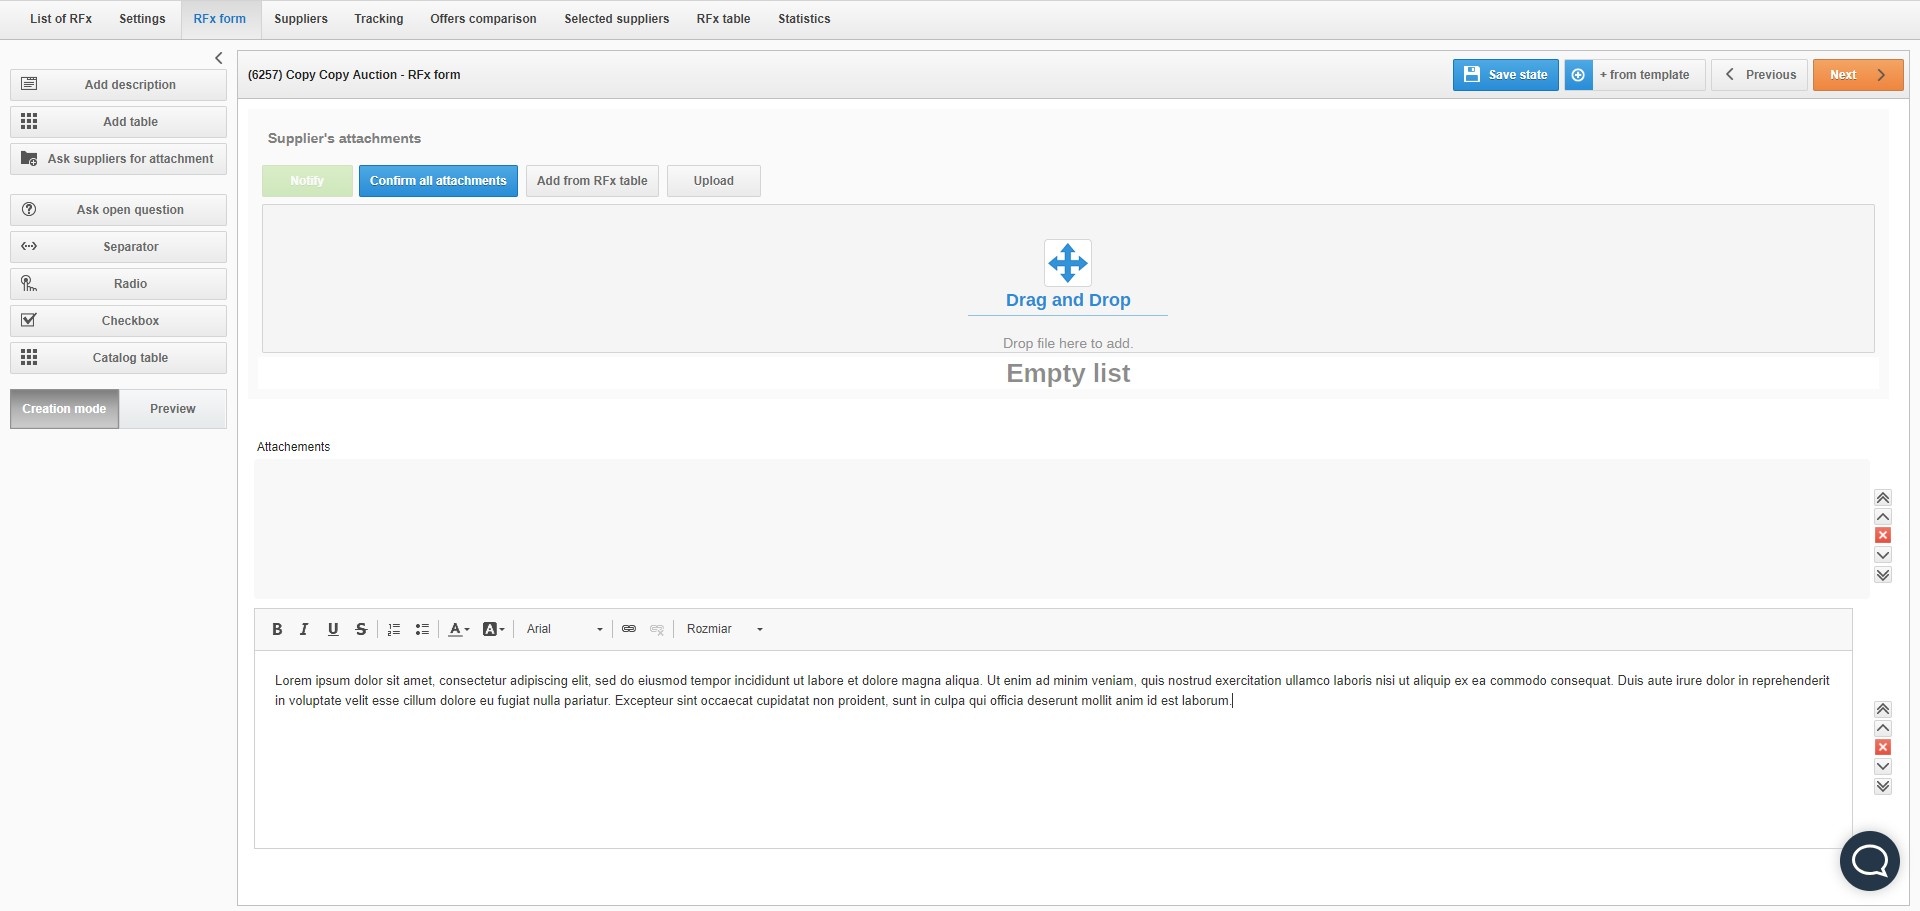Open the Arial font family dropdown
The height and width of the screenshot is (911, 1920).
(565, 629)
